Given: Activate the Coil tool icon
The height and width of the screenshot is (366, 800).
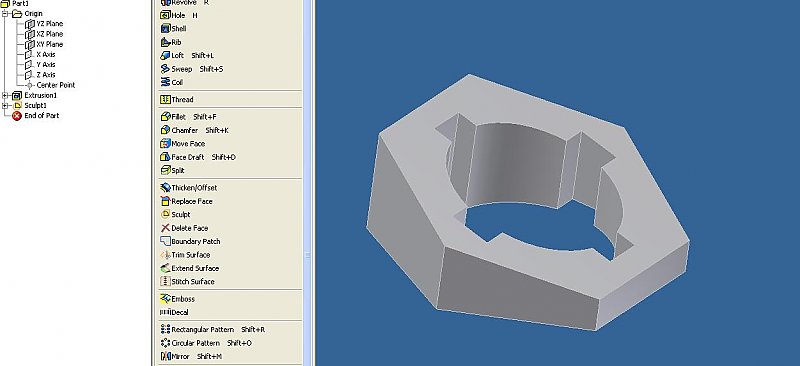Looking at the screenshot, I should [x=165, y=82].
